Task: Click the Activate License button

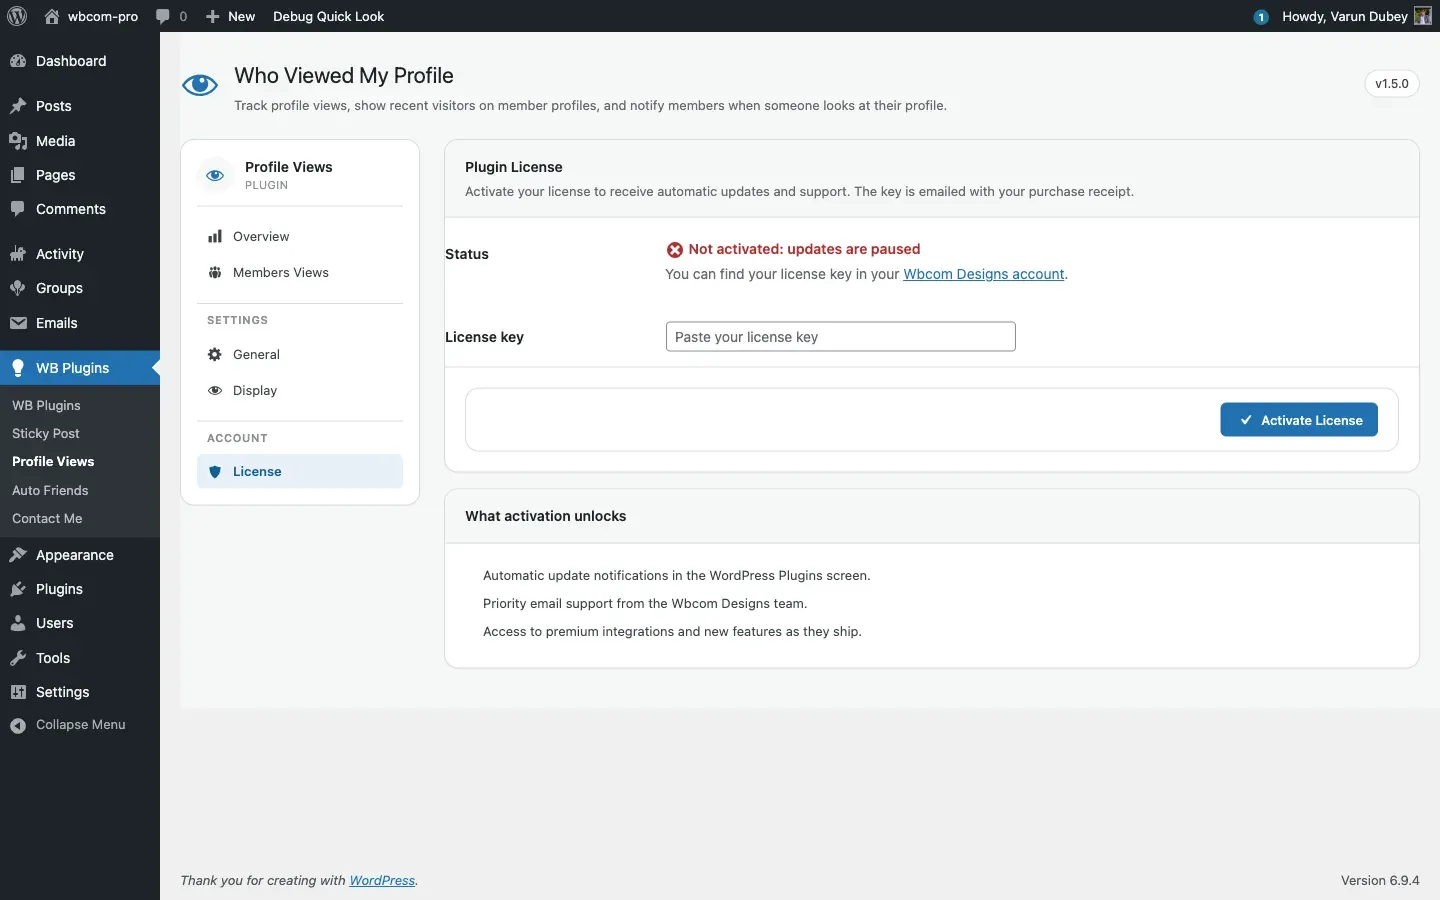Action: pyautogui.click(x=1299, y=420)
